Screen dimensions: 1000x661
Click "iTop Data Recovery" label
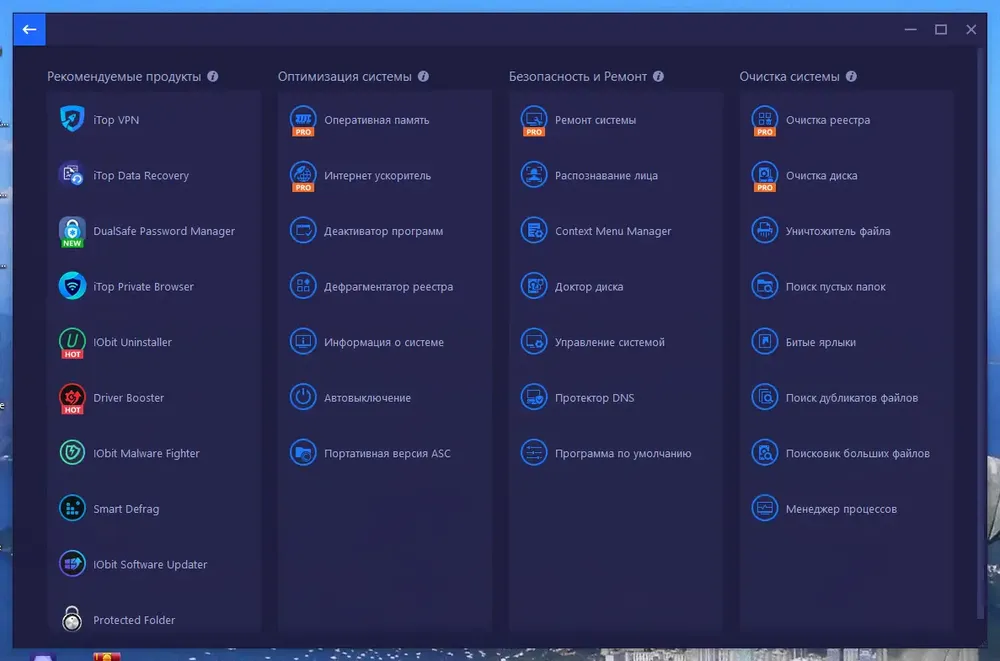coord(141,175)
